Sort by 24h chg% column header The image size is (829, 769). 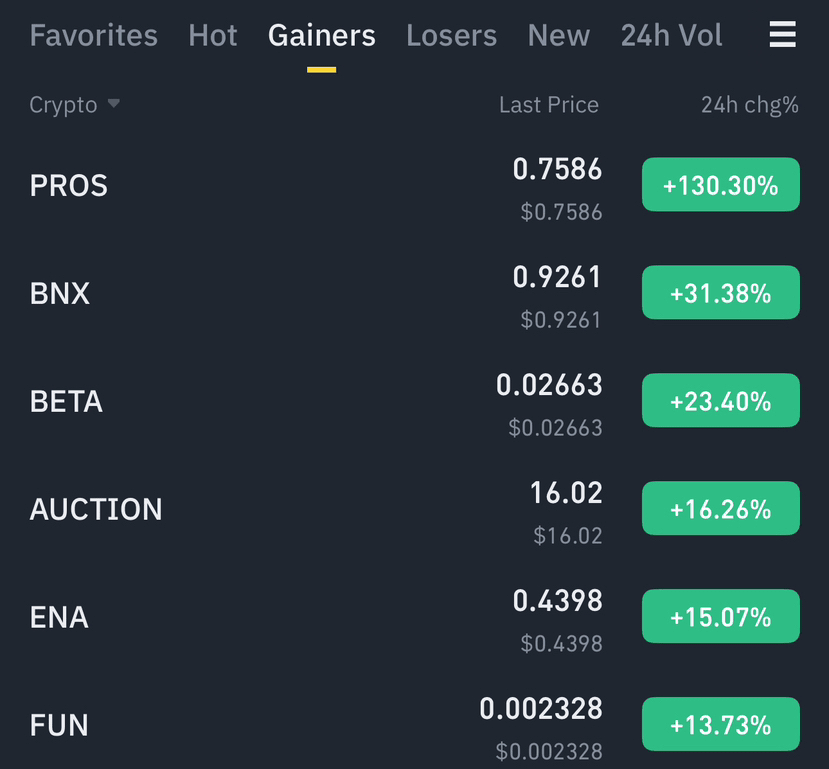click(x=749, y=105)
